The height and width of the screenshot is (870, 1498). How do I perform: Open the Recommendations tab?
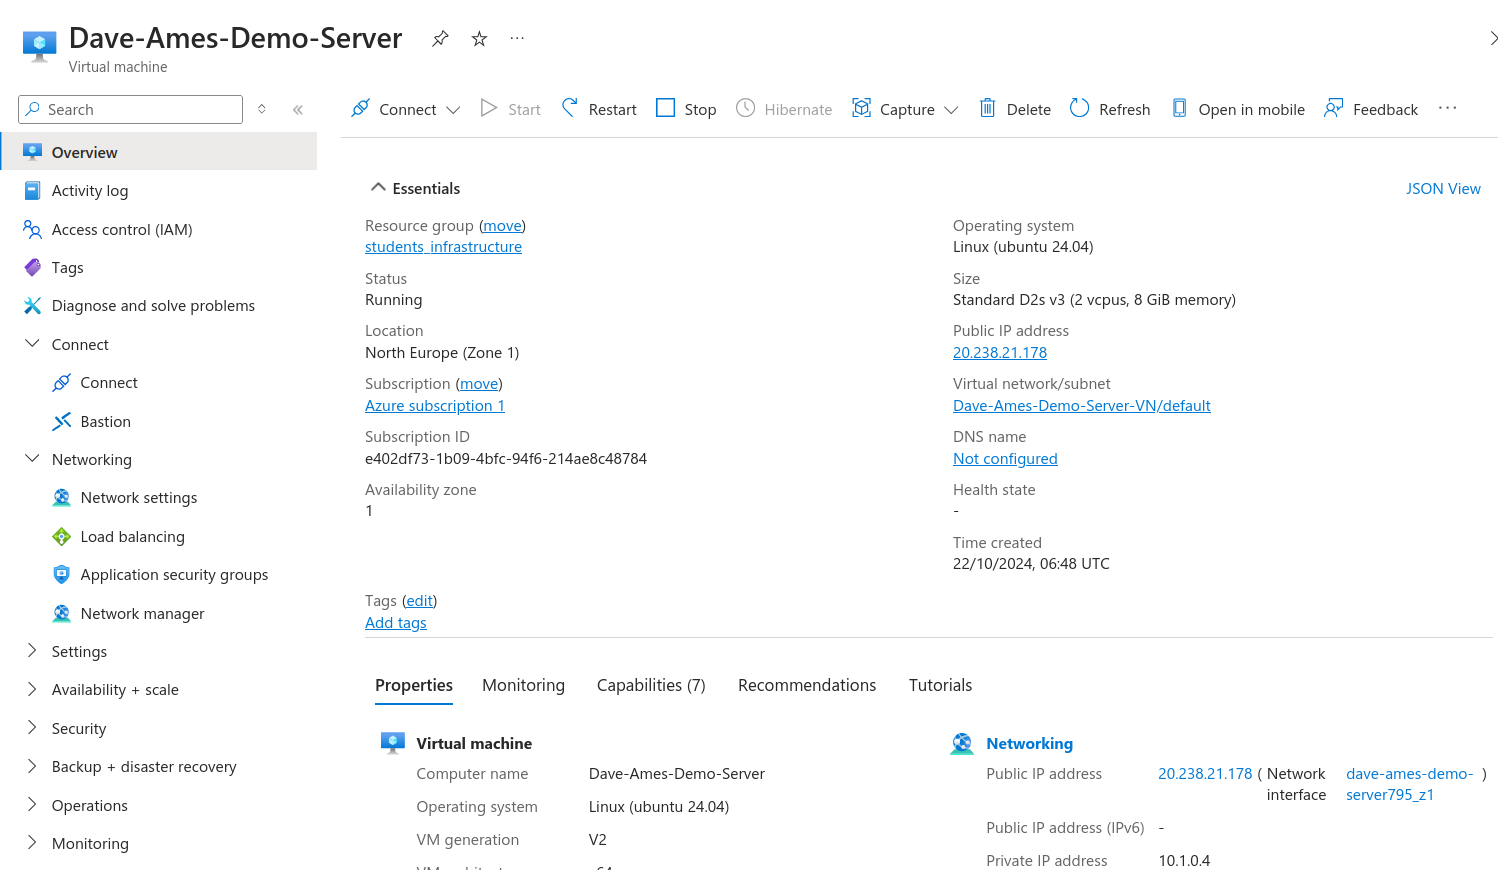[x=807, y=685]
